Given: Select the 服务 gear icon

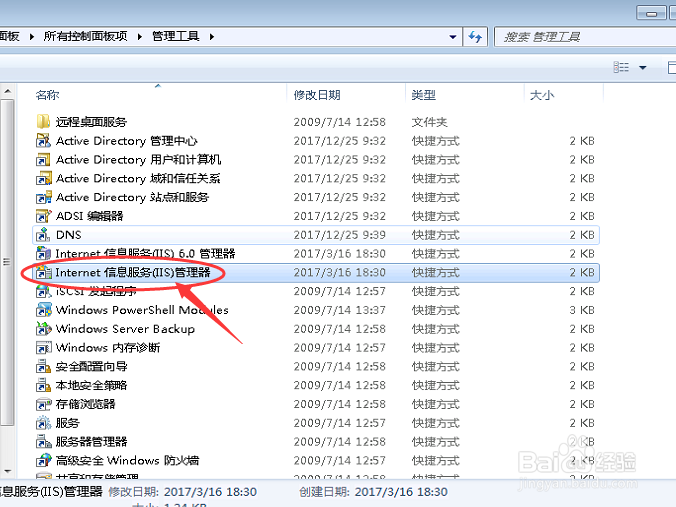Looking at the screenshot, I should 43,422.
